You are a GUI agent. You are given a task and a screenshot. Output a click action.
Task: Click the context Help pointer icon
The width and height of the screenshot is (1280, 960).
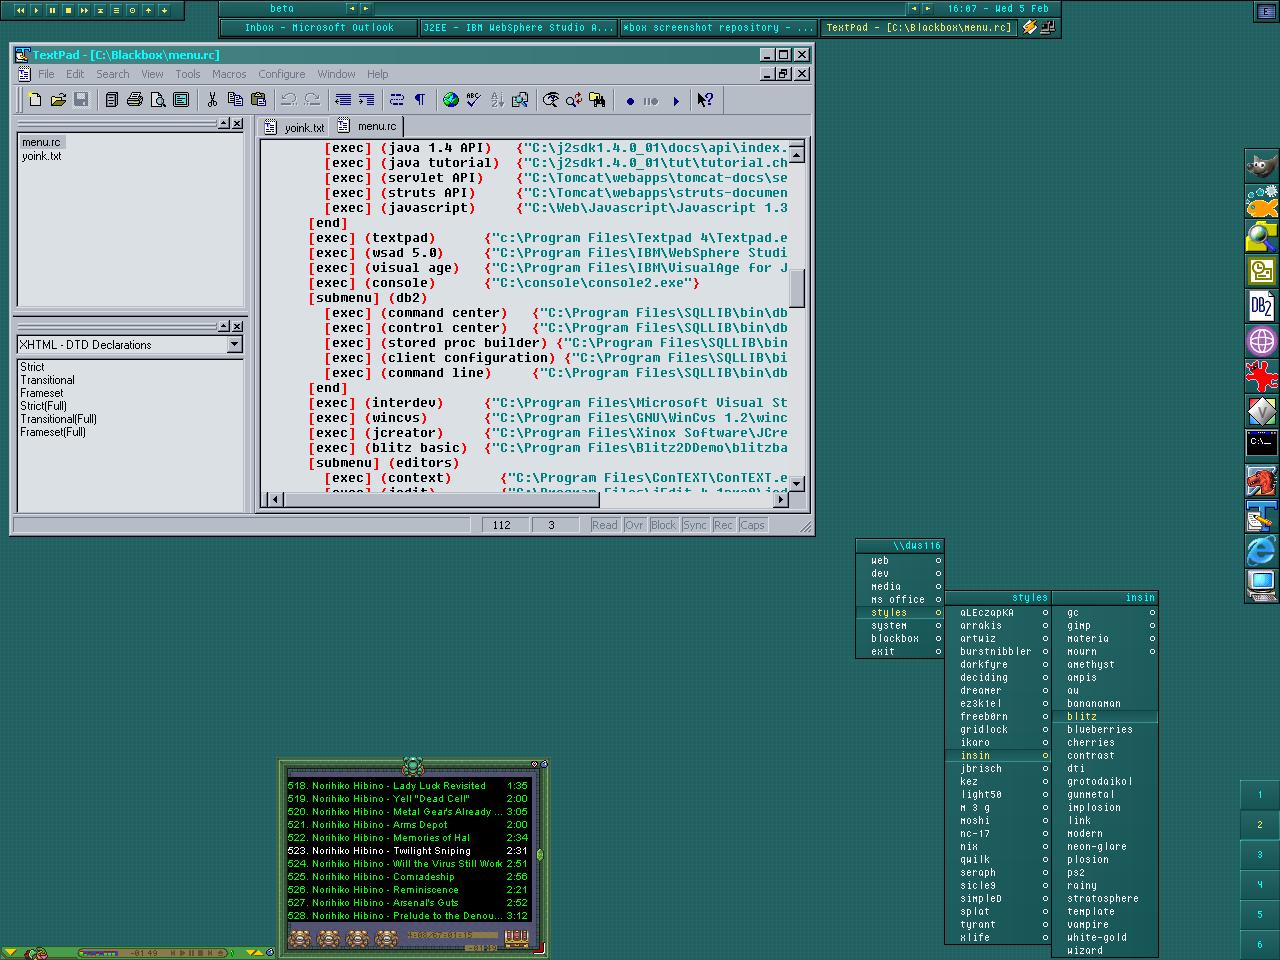point(705,100)
